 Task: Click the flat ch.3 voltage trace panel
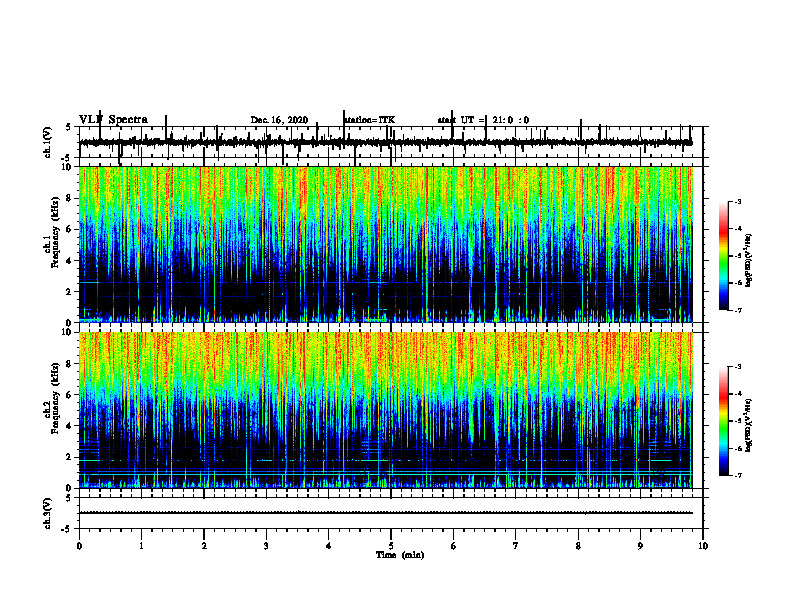(391, 513)
